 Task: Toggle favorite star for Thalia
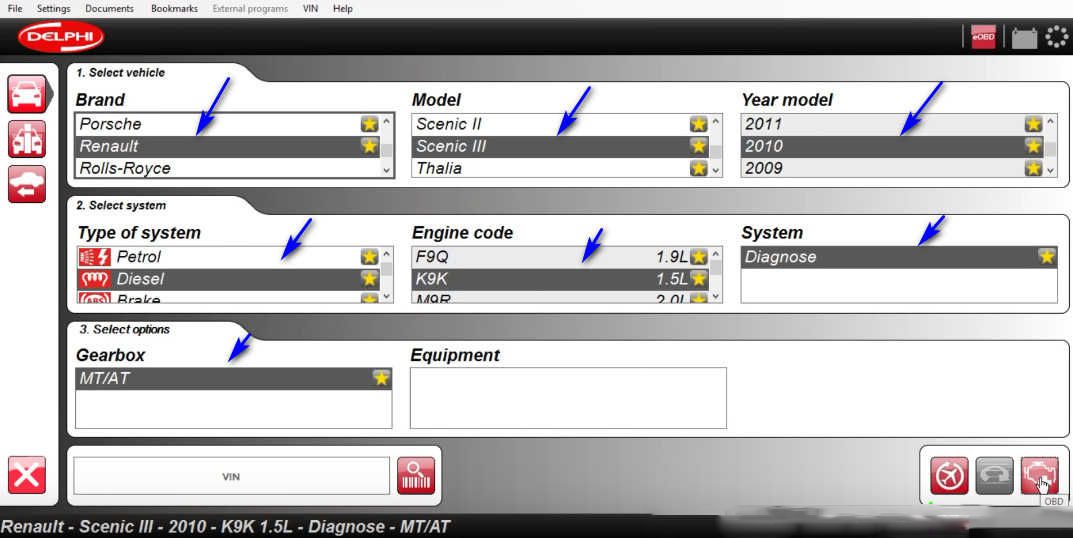pos(698,168)
